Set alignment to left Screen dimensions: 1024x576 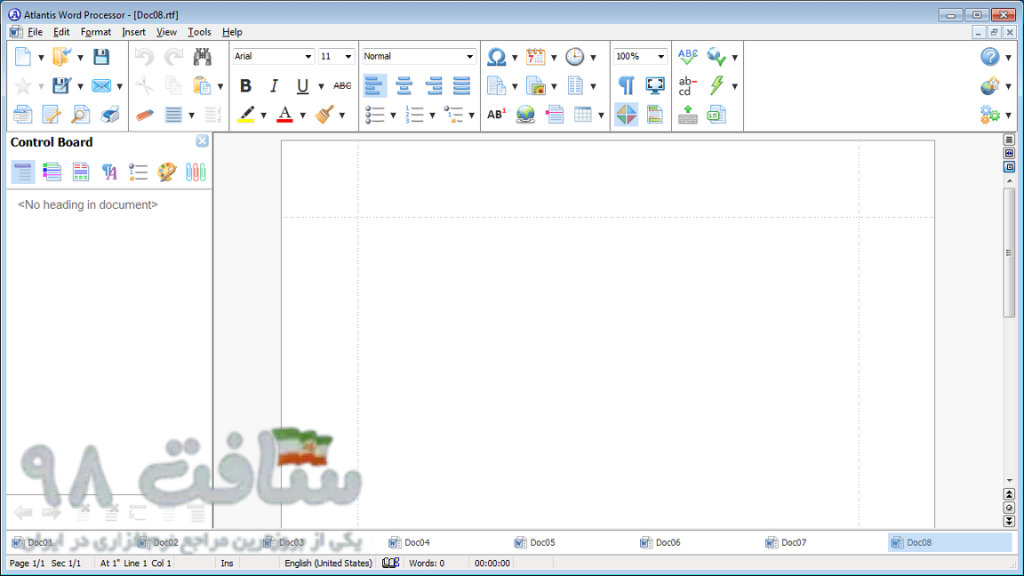pyautogui.click(x=374, y=86)
